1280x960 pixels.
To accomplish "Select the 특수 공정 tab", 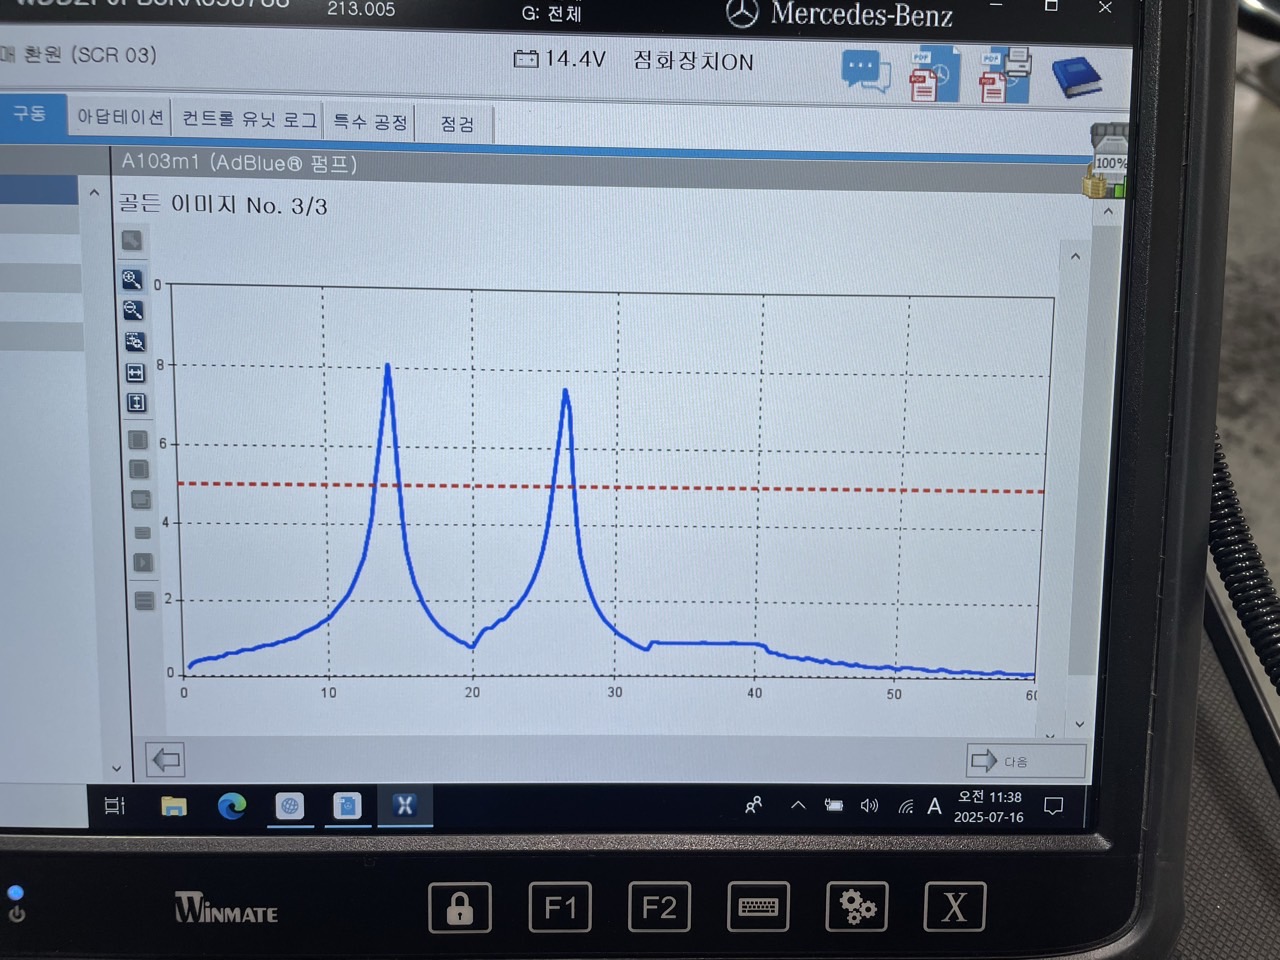I will click(x=370, y=122).
